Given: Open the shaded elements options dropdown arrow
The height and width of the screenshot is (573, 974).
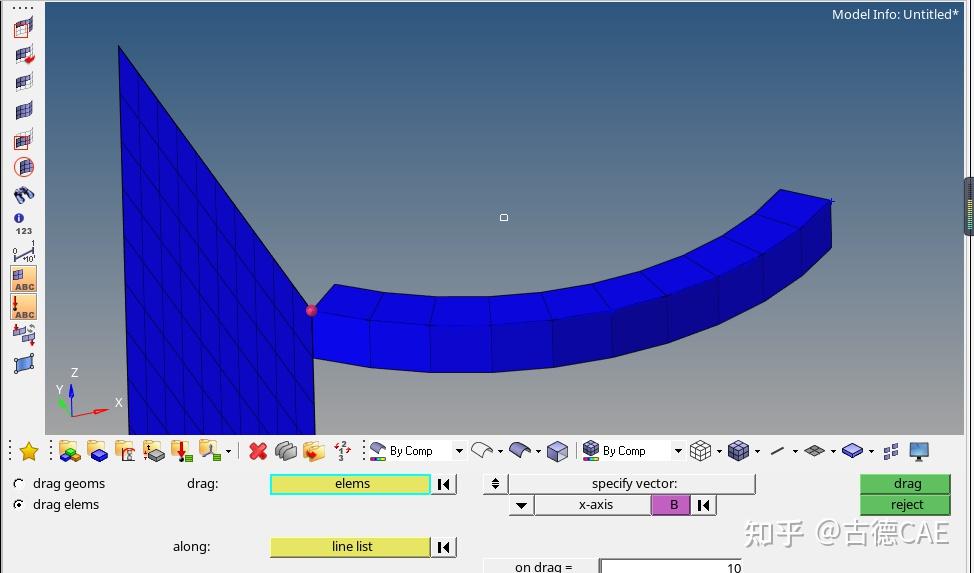Looking at the screenshot, I should [757, 452].
